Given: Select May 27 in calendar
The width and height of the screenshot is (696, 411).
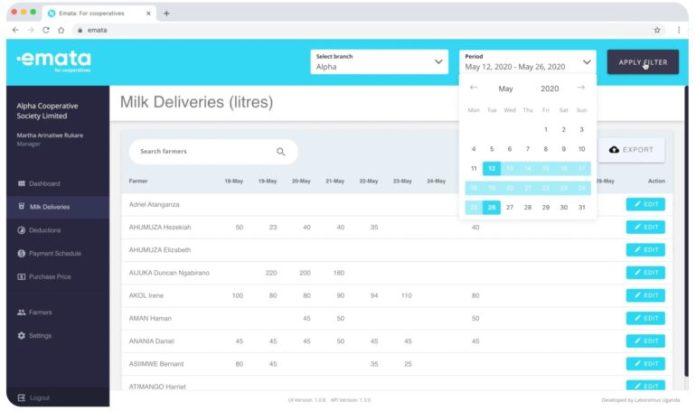Looking at the screenshot, I should pyautogui.click(x=510, y=207).
